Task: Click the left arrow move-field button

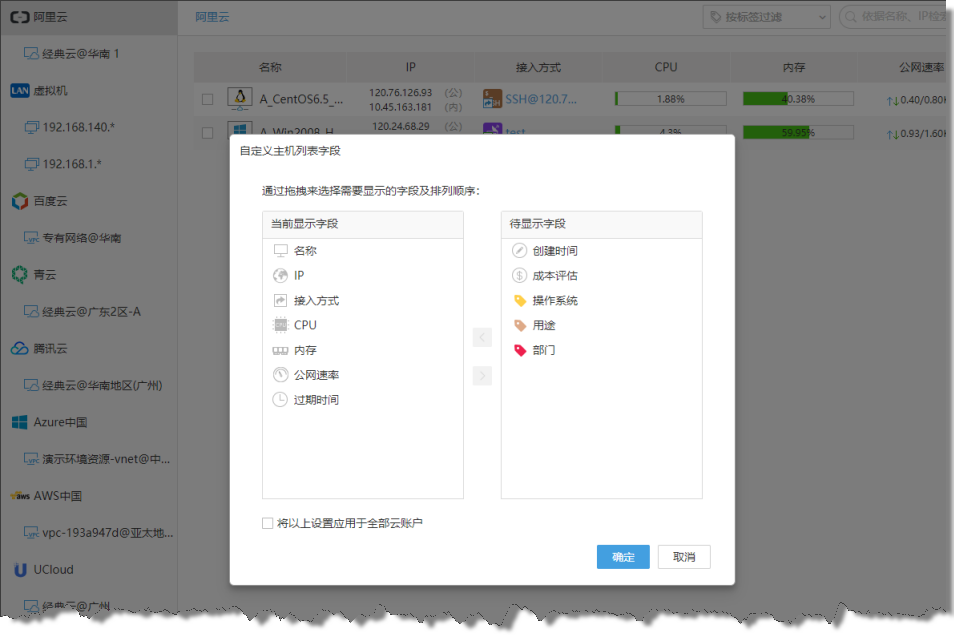Action: point(482,338)
